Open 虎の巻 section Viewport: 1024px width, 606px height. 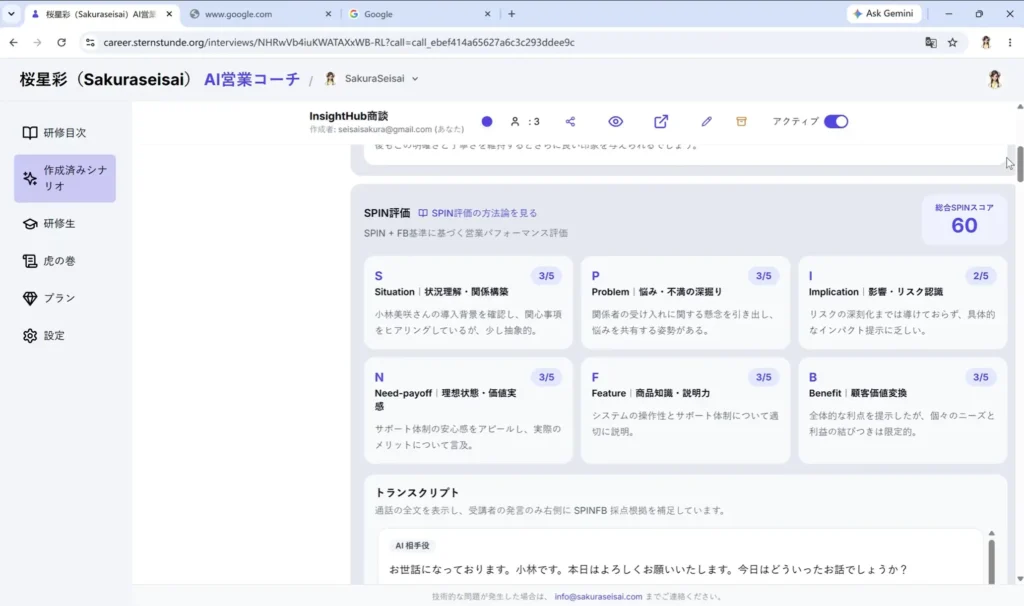[65, 261]
